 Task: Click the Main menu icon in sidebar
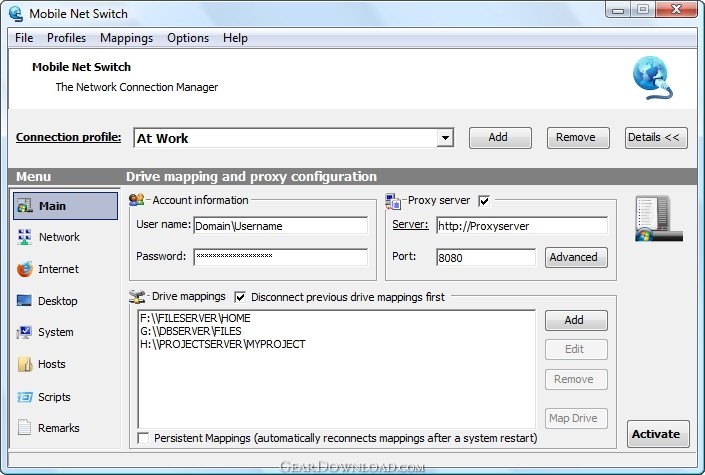(x=25, y=206)
